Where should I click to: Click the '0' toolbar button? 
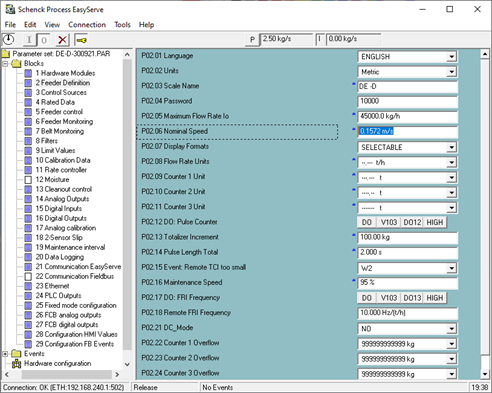click(x=44, y=40)
